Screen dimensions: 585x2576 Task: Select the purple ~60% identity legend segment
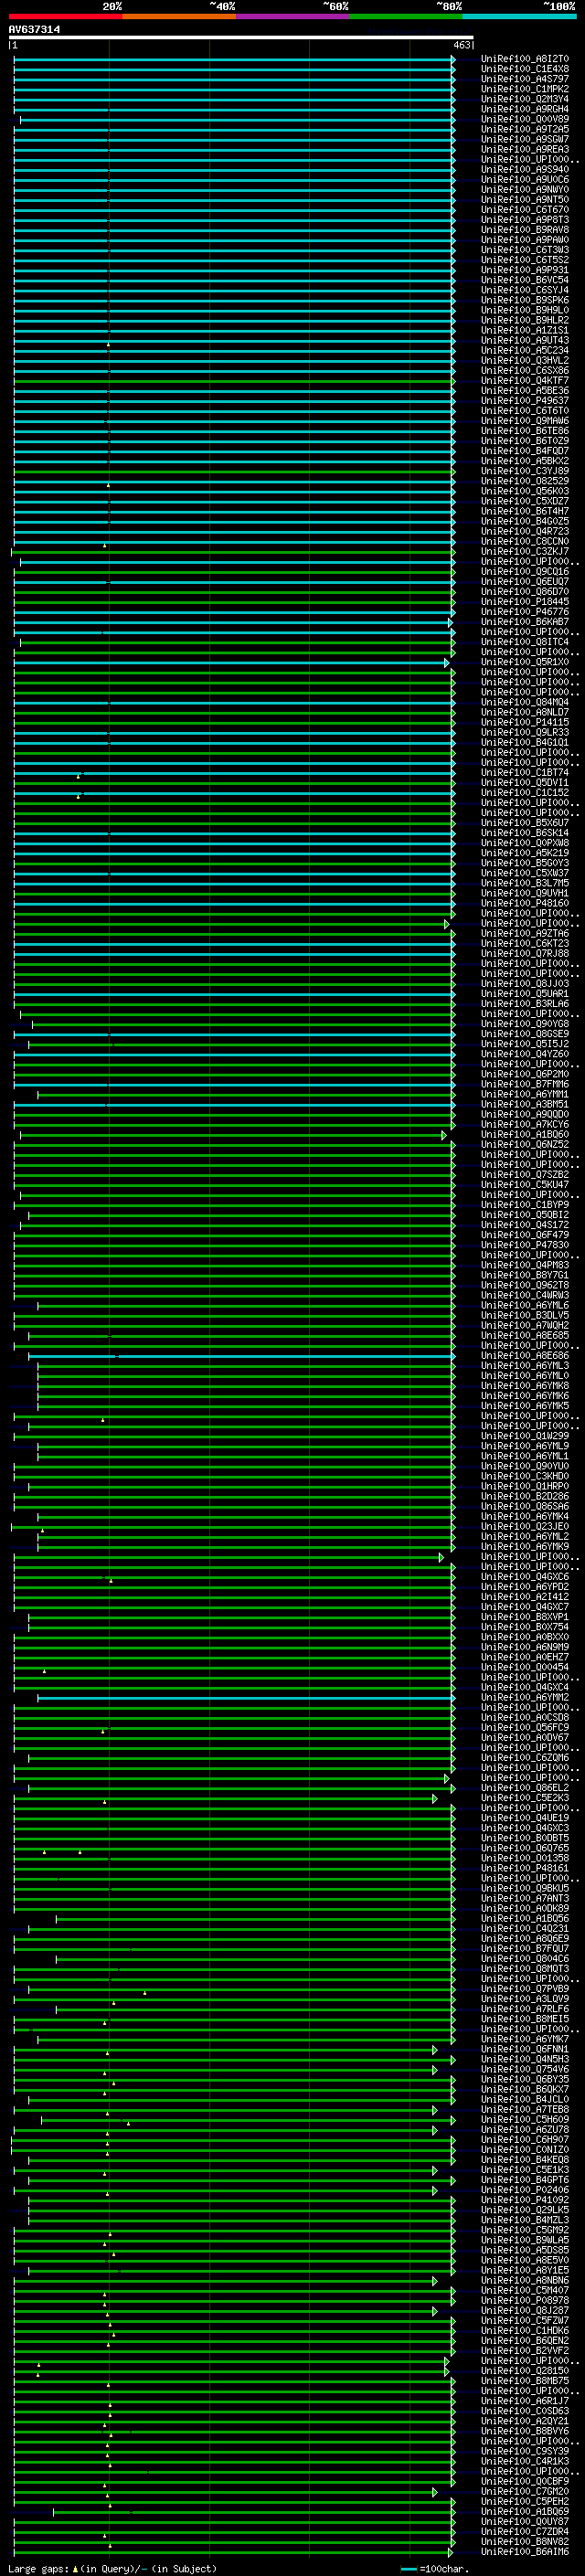click(292, 16)
